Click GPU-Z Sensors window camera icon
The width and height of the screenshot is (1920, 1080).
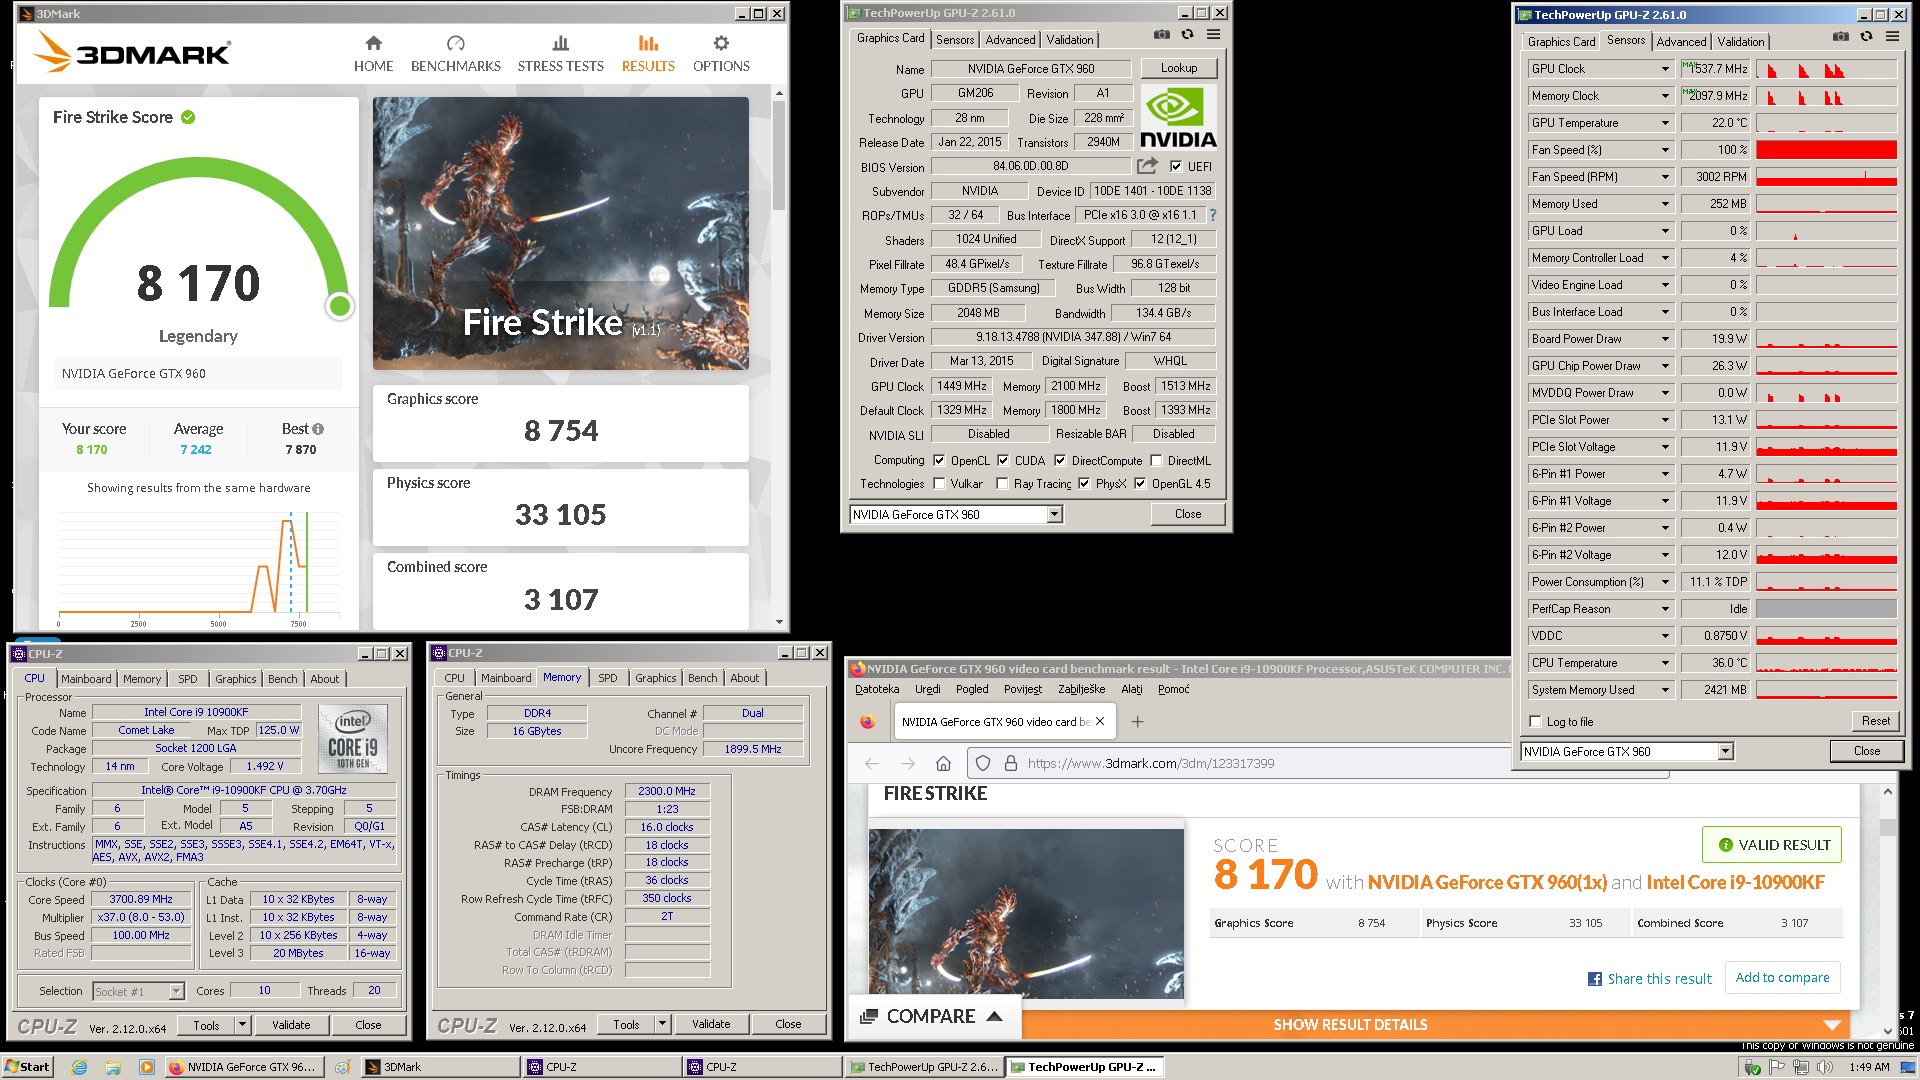pyautogui.click(x=1840, y=37)
